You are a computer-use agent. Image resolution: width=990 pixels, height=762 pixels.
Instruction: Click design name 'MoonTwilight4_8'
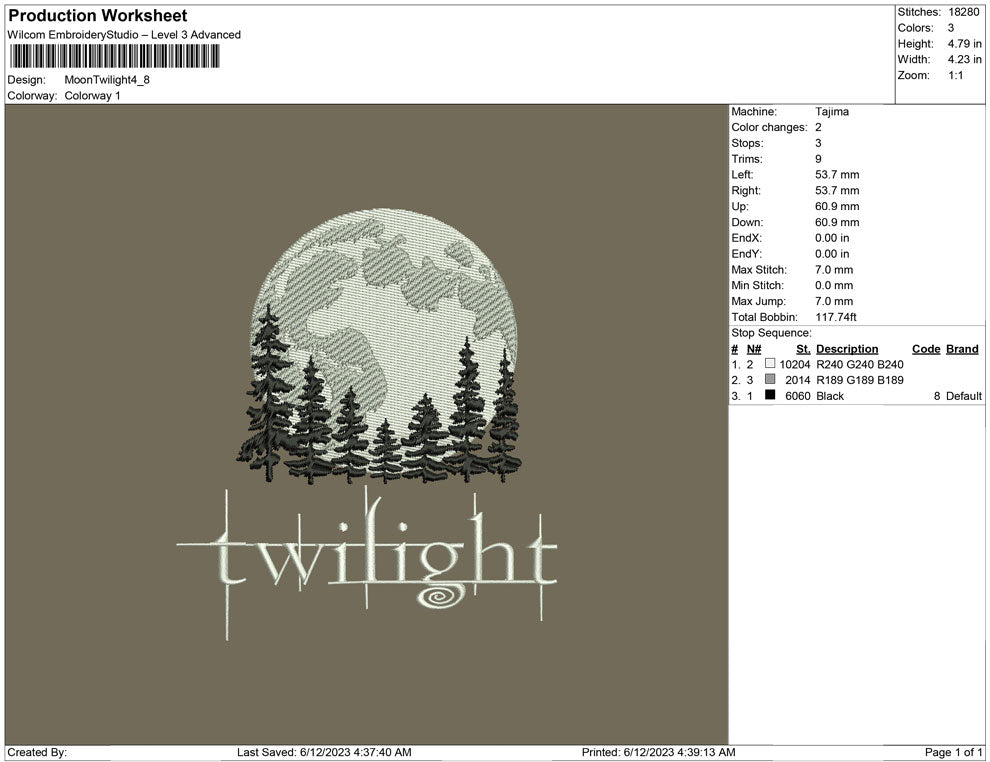click(x=107, y=80)
